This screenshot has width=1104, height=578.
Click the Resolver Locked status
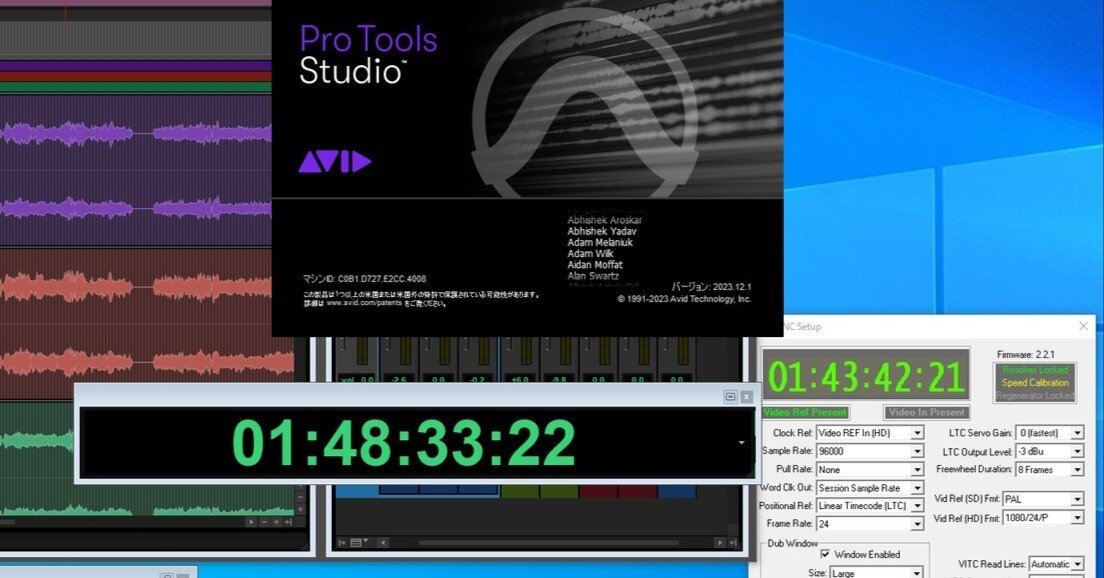tap(1035, 370)
